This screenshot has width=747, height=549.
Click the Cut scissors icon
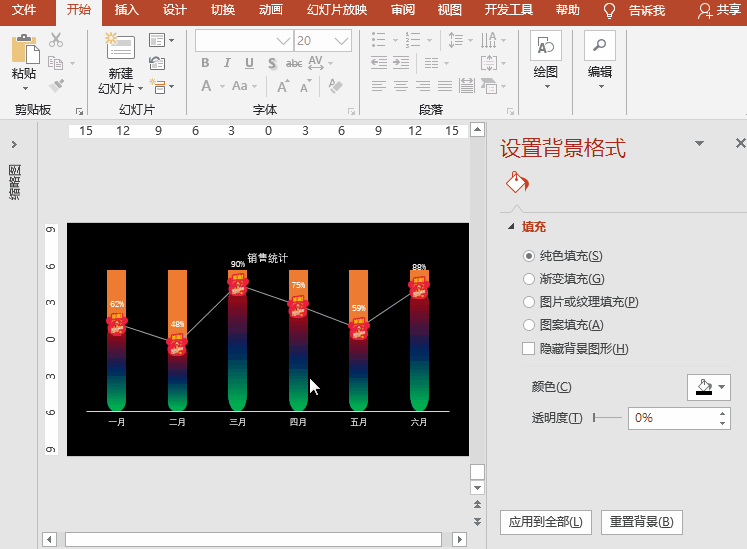coord(56,40)
